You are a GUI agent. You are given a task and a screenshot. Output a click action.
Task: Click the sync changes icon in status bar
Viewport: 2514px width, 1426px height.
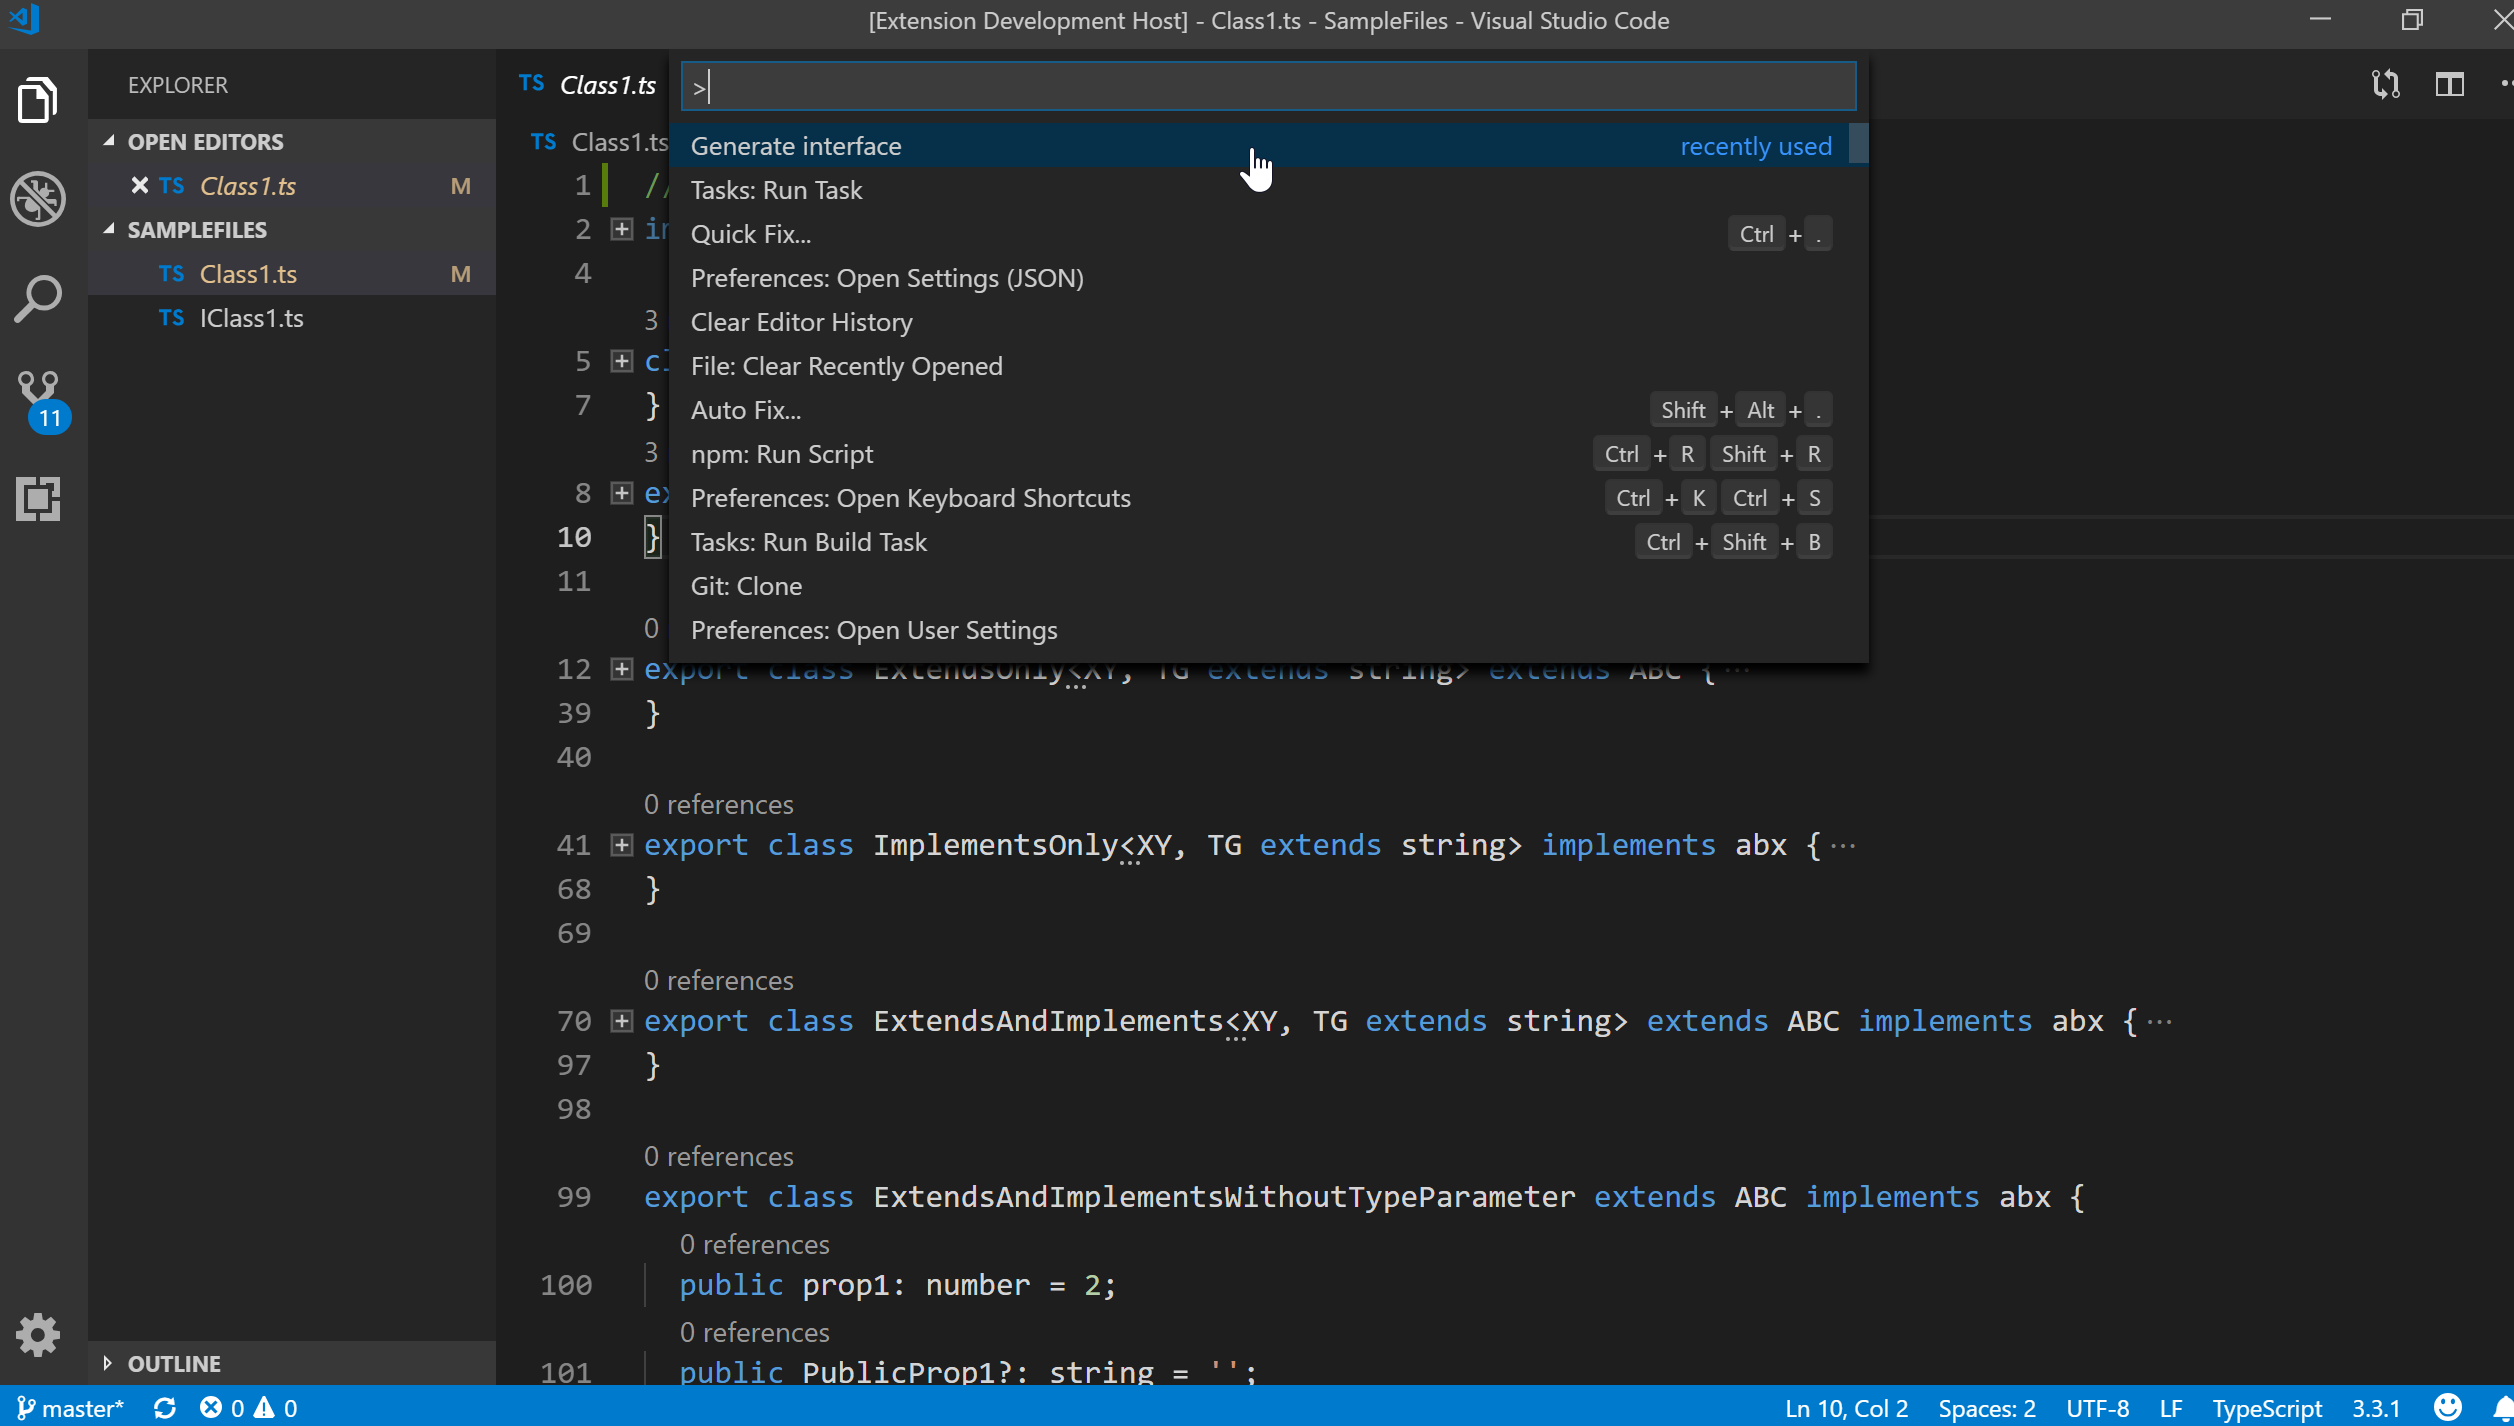pos(165,1408)
